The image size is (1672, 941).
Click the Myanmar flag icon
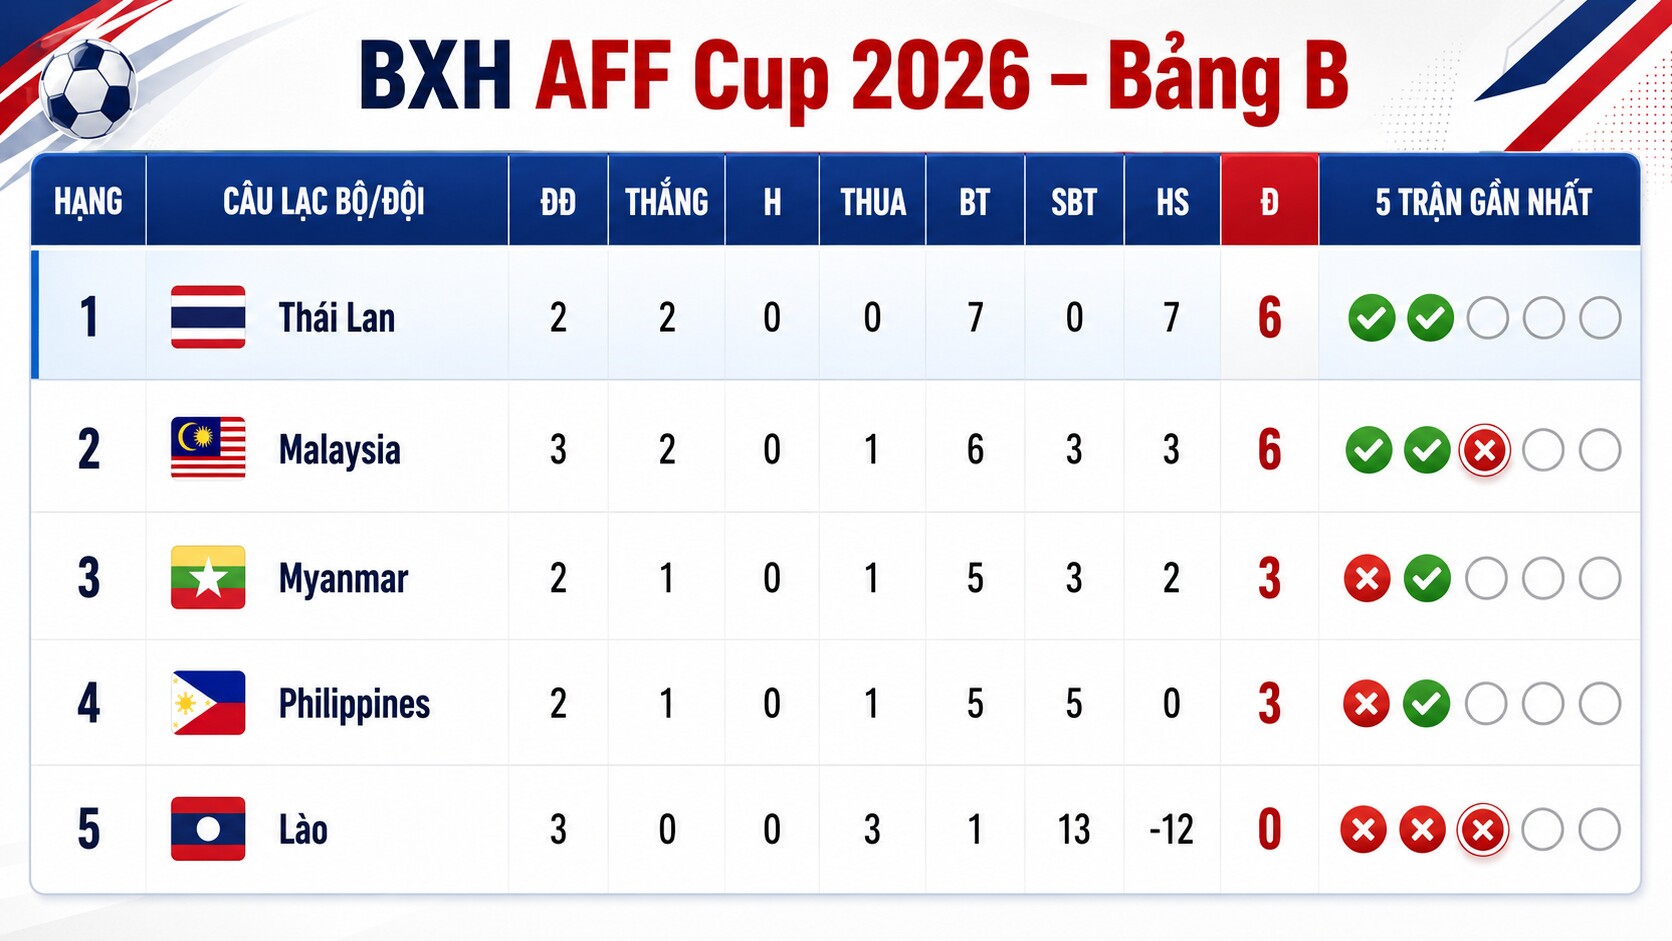click(208, 577)
